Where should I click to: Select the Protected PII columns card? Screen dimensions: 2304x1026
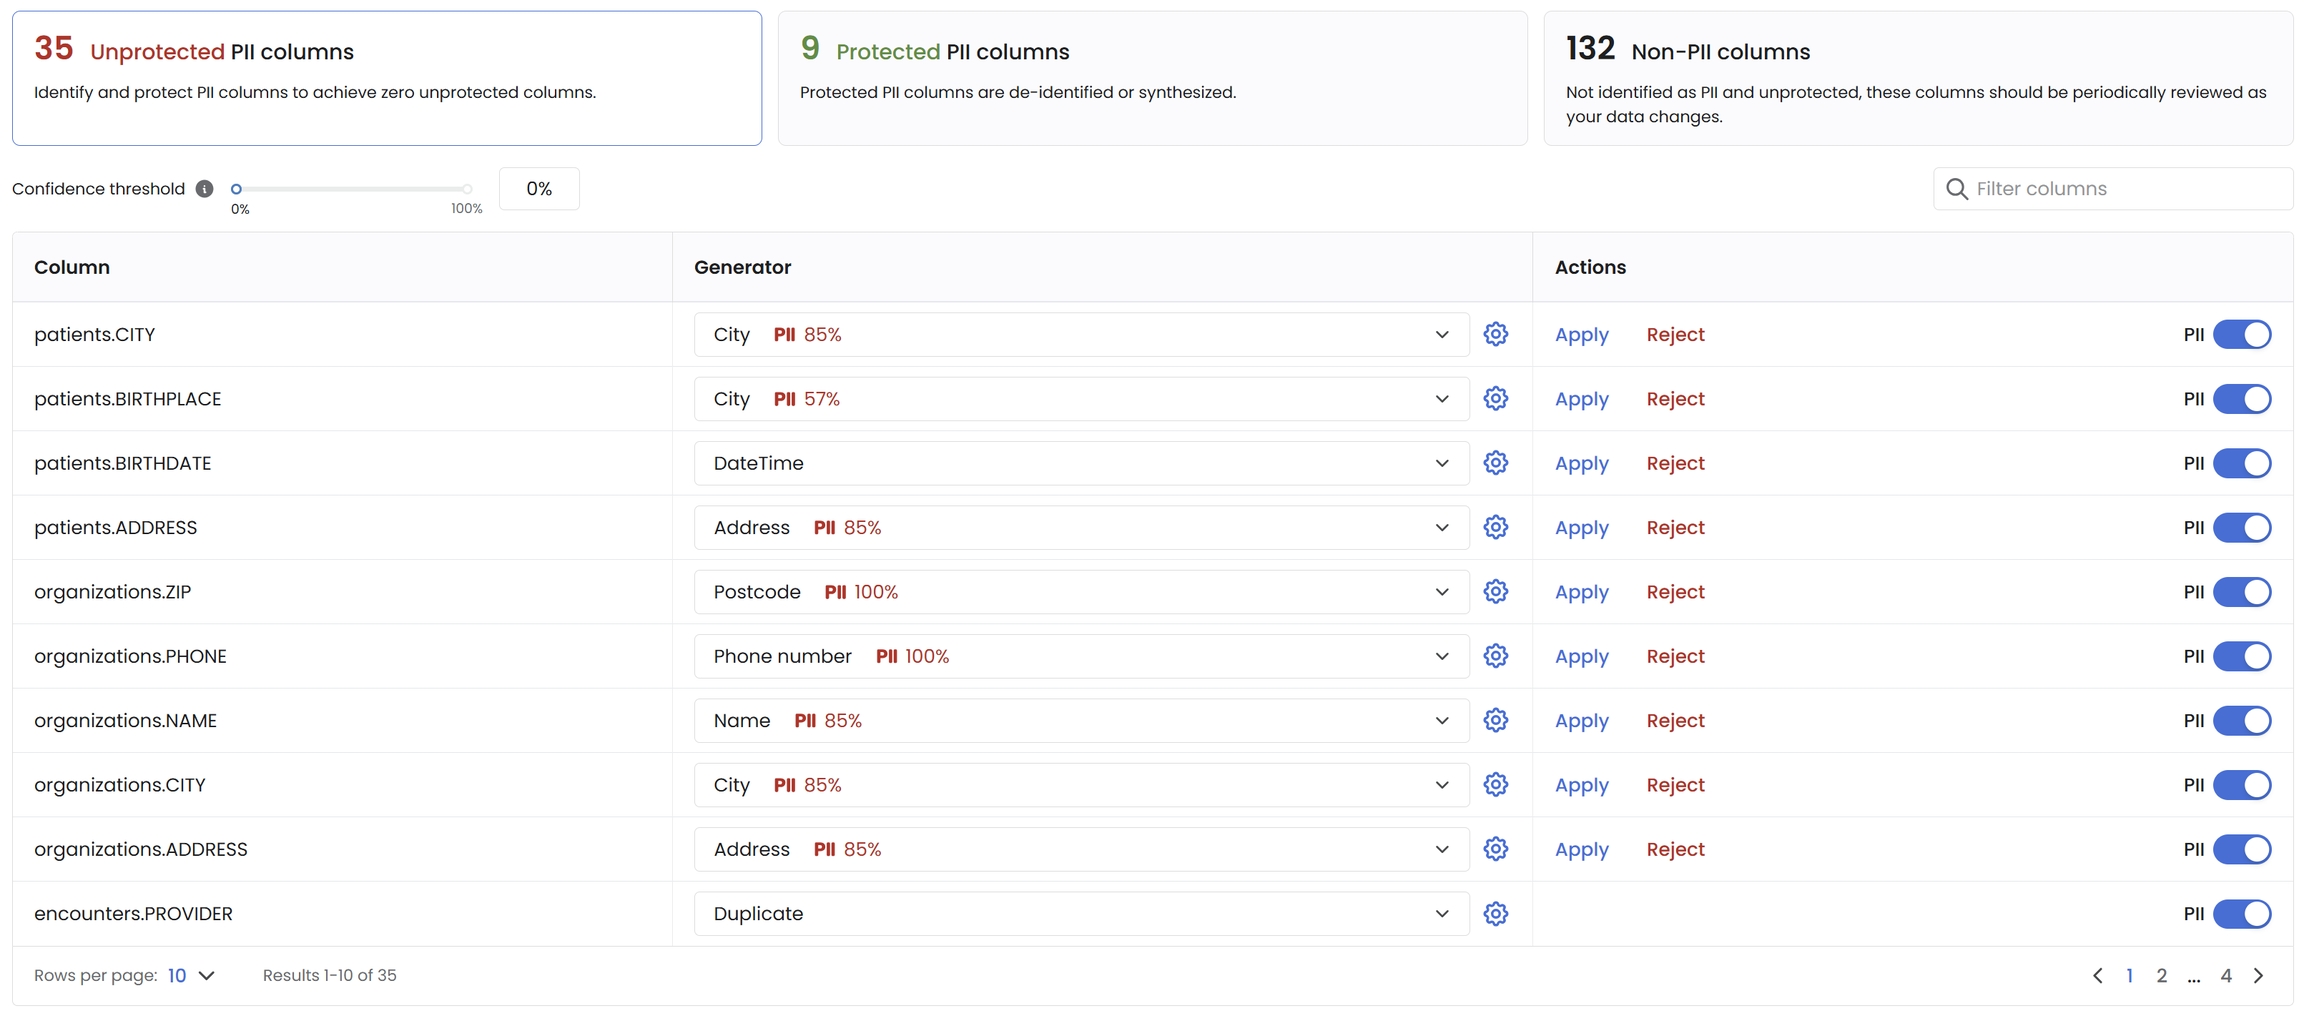coord(1152,78)
